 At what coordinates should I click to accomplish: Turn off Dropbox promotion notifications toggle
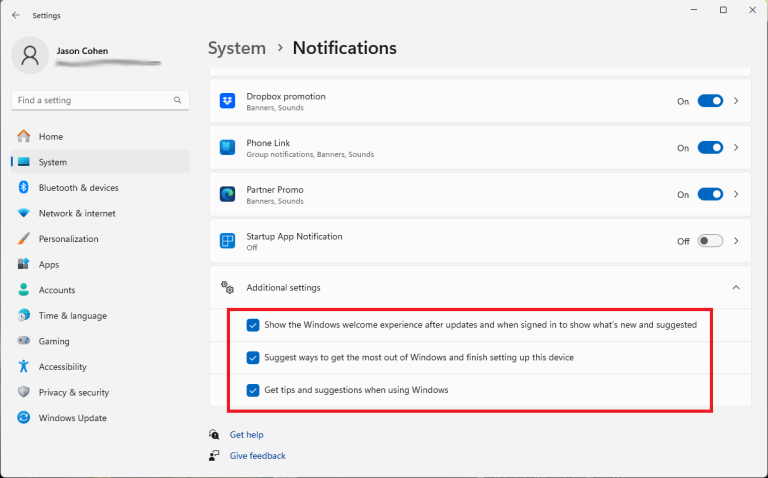(710, 101)
